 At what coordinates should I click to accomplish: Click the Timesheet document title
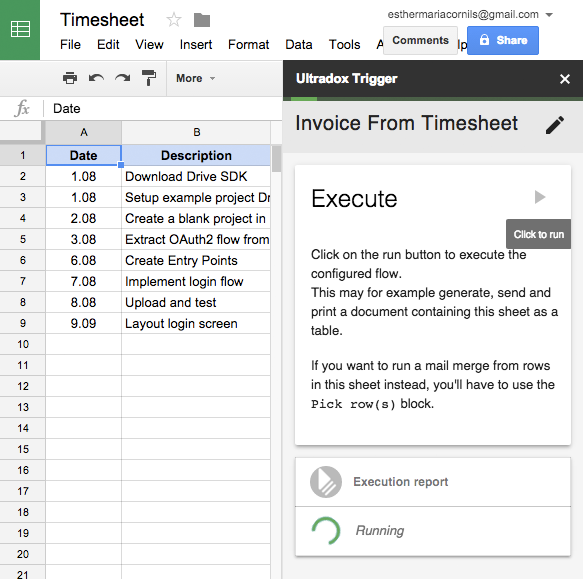[102, 20]
